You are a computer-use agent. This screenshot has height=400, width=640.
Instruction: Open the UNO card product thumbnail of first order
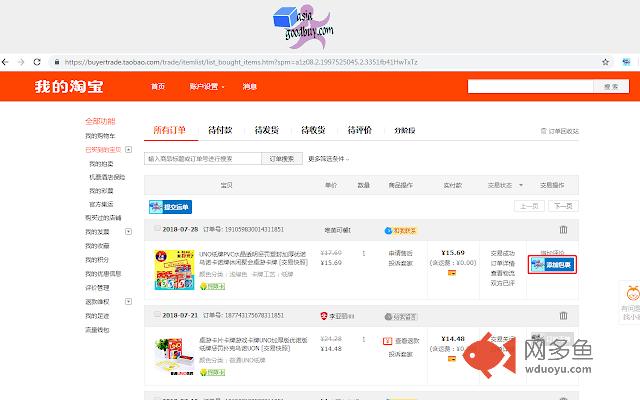[x=174, y=270]
